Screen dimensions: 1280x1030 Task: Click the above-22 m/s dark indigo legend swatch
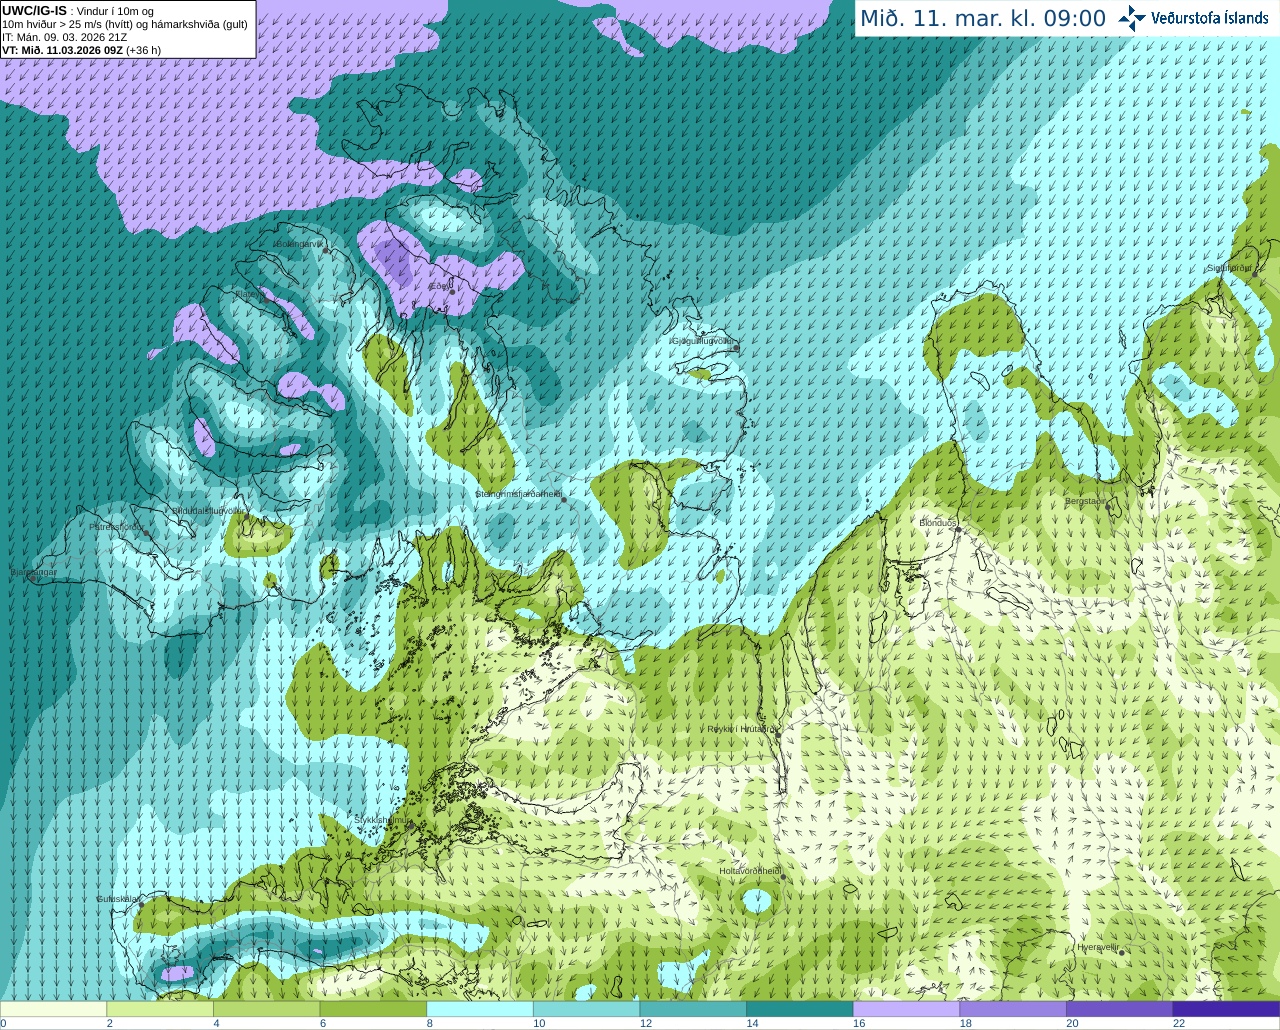point(1226,1009)
